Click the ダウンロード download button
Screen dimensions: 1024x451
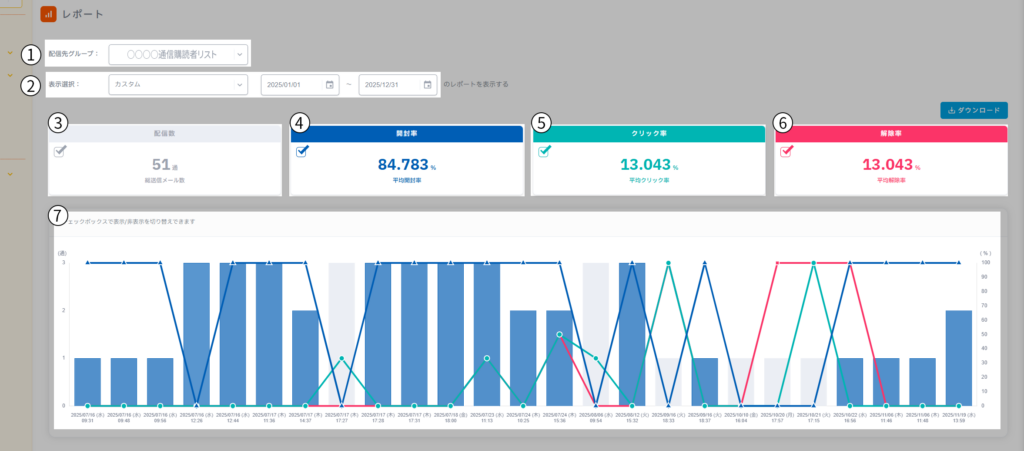pyautogui.click(x=973, y=110)
